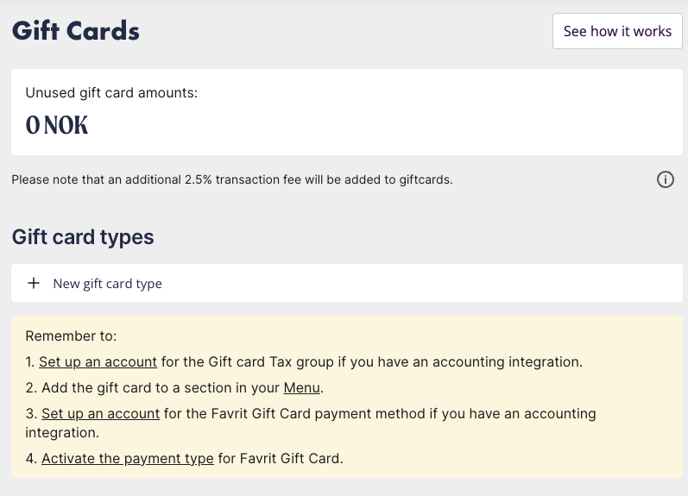Screen dimensions: 688x496
Task: Follow the Activate the payment type link
Action: pos(128,458)
